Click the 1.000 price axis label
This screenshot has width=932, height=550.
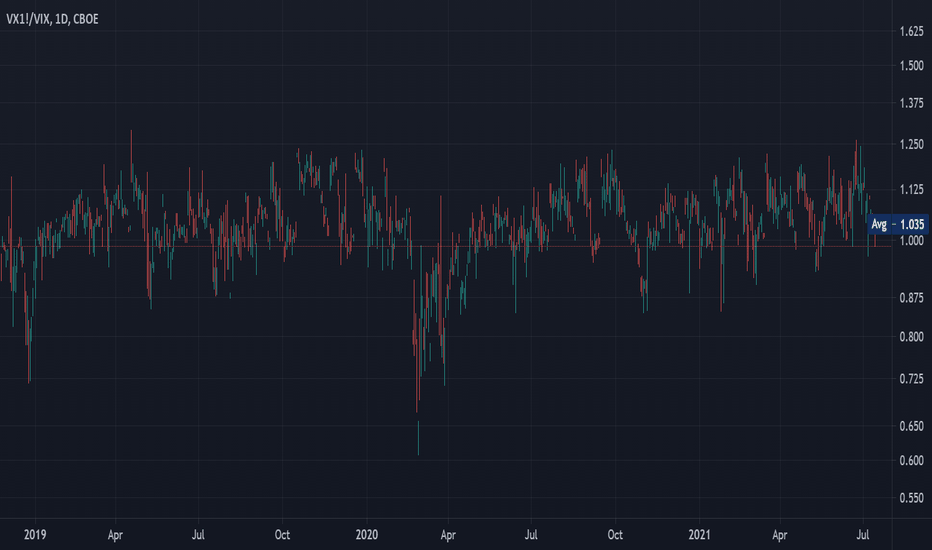pos(912,241)
